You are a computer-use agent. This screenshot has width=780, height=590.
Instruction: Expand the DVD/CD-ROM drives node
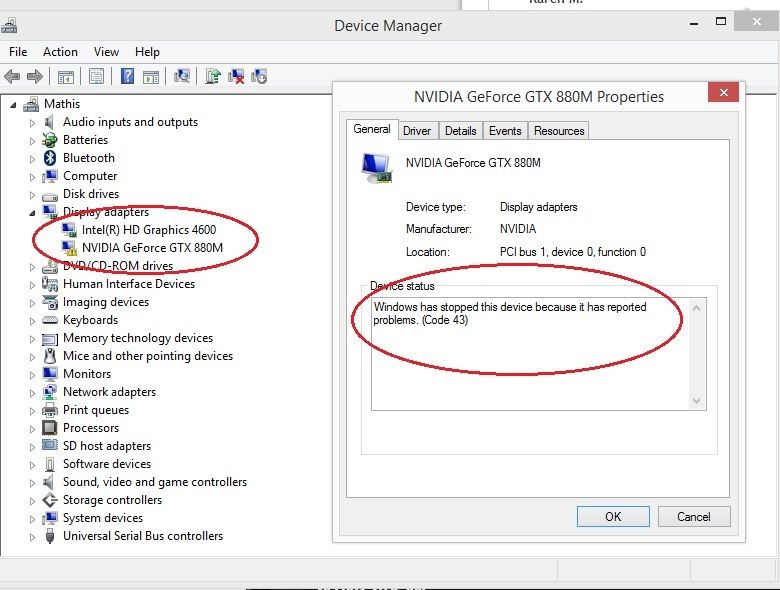(x=32, y=267)
